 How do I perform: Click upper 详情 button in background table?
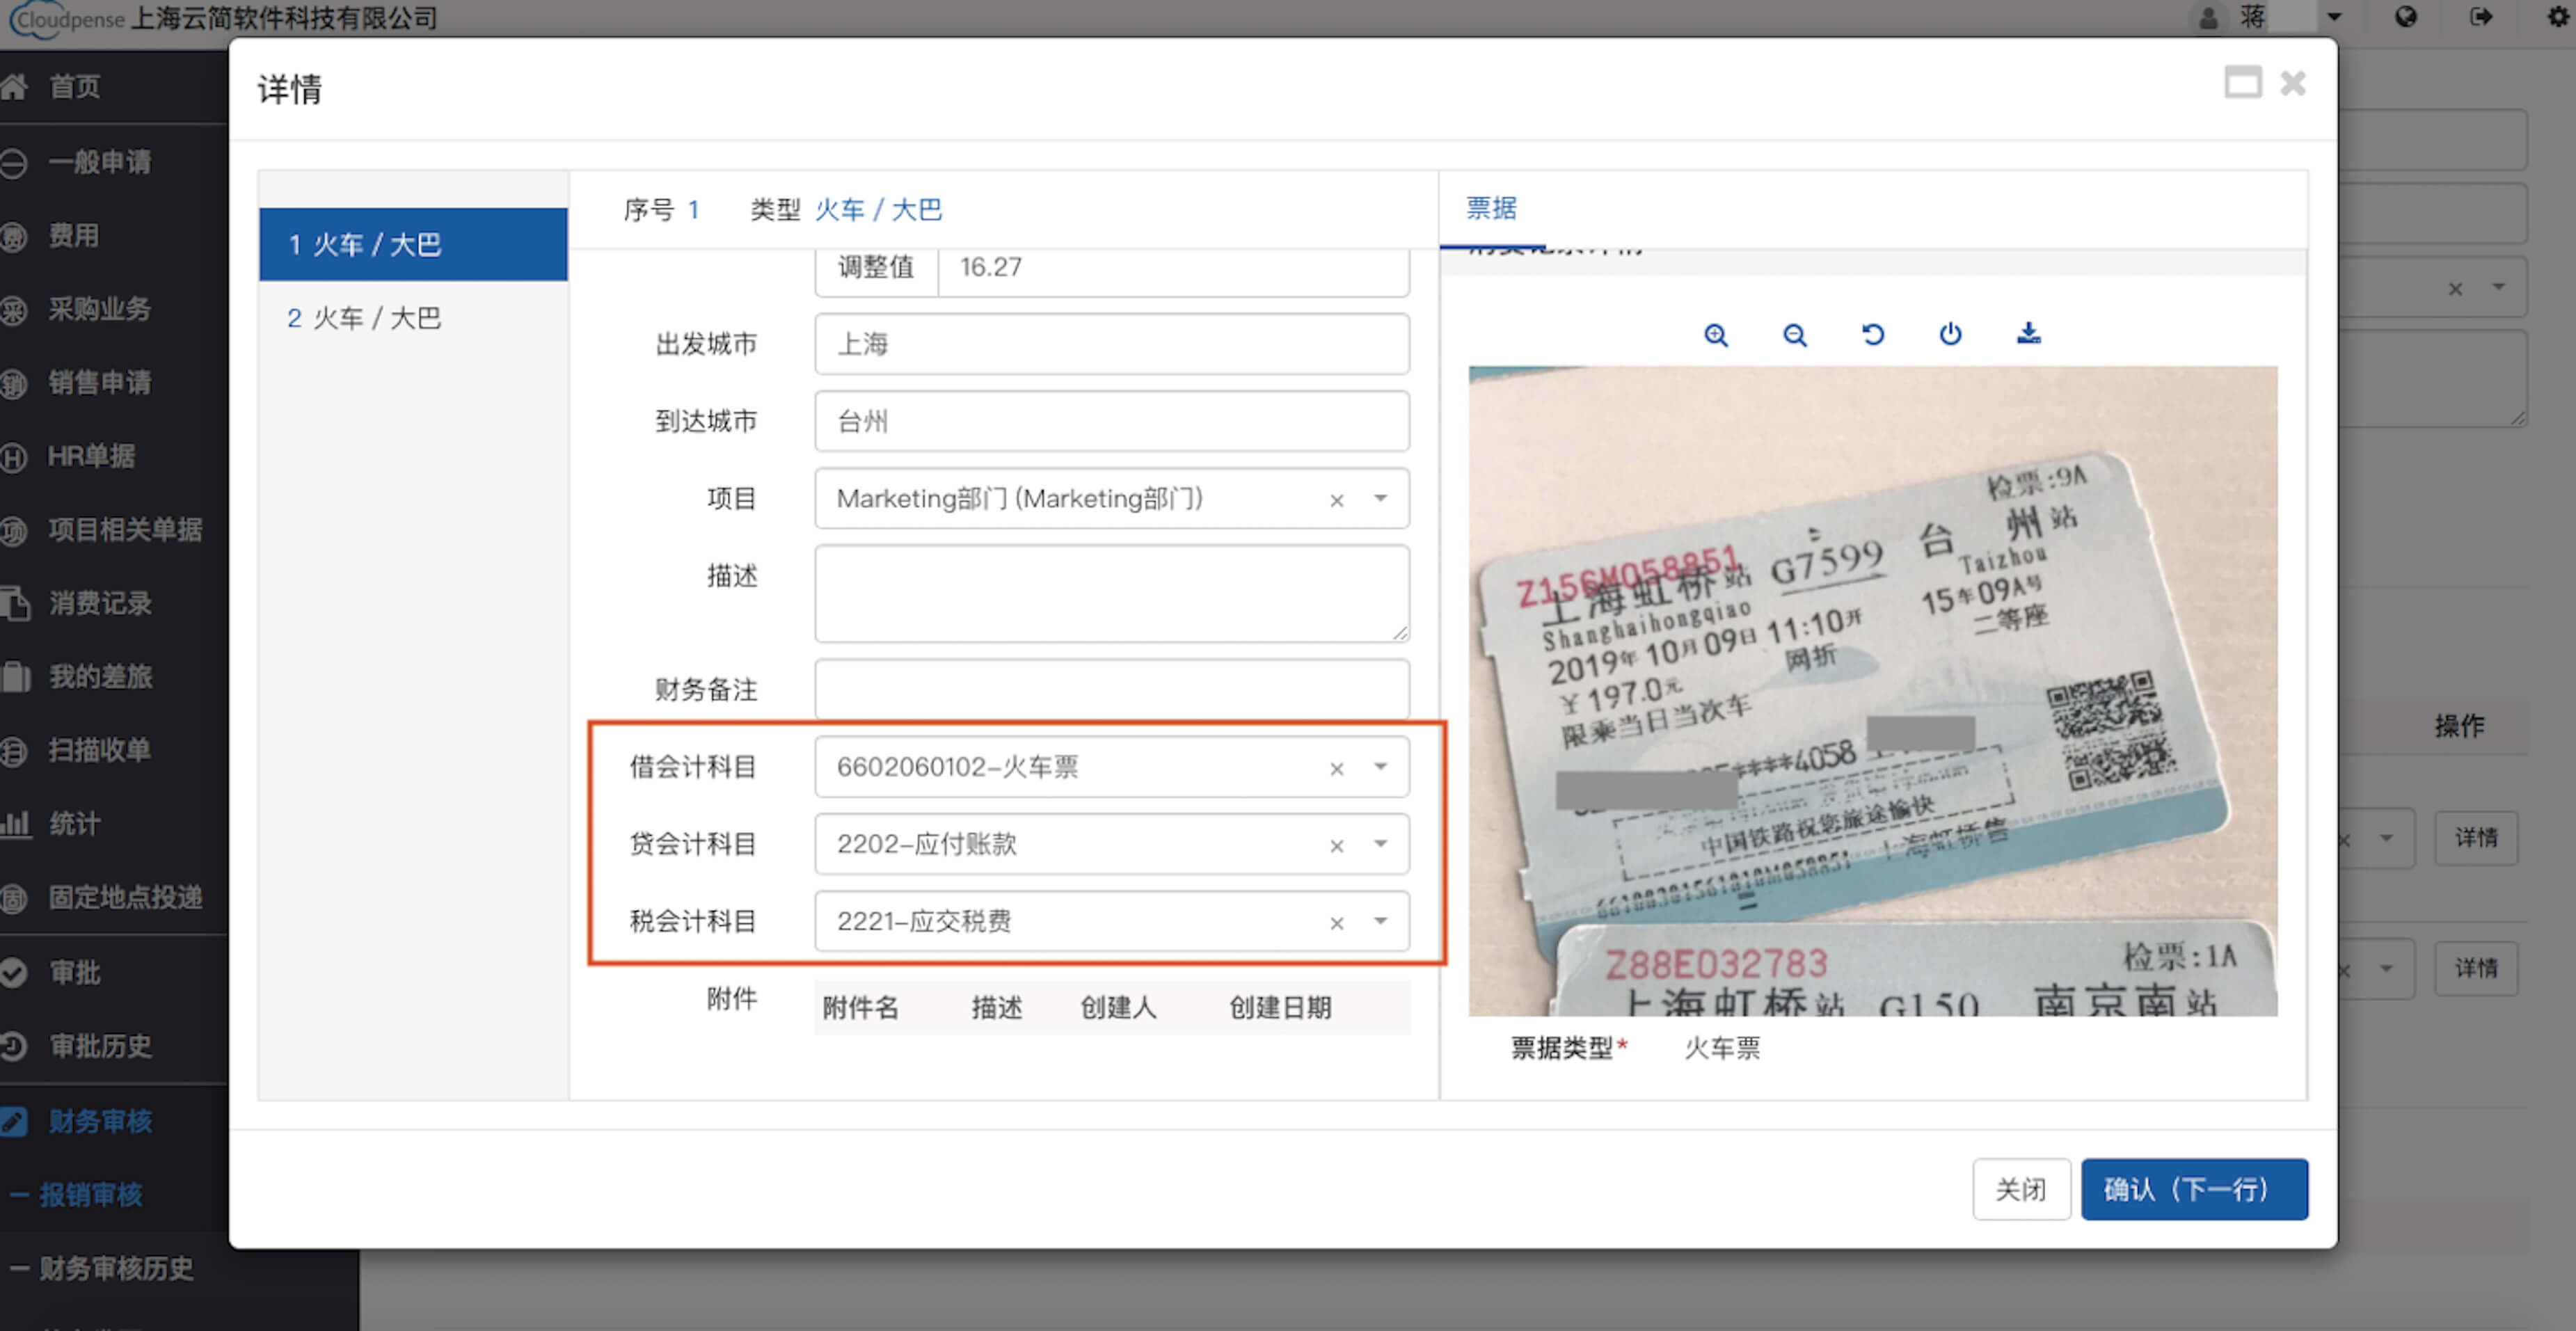[2475, 837]
